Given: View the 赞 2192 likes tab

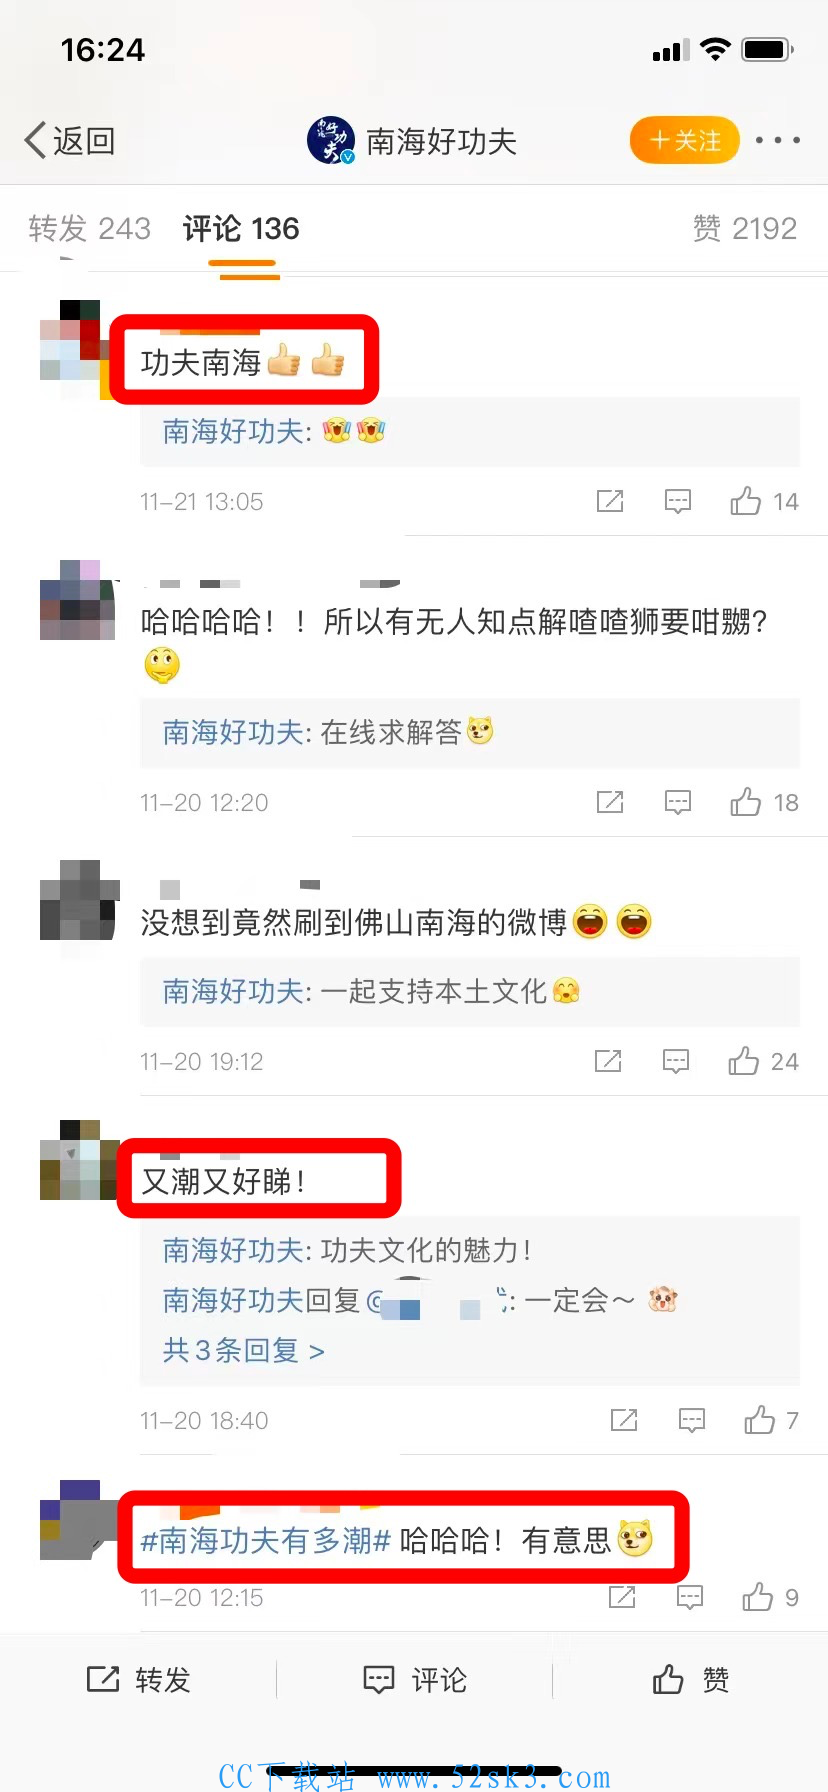Looking at the screenshot, I should (x=745, y=229).
